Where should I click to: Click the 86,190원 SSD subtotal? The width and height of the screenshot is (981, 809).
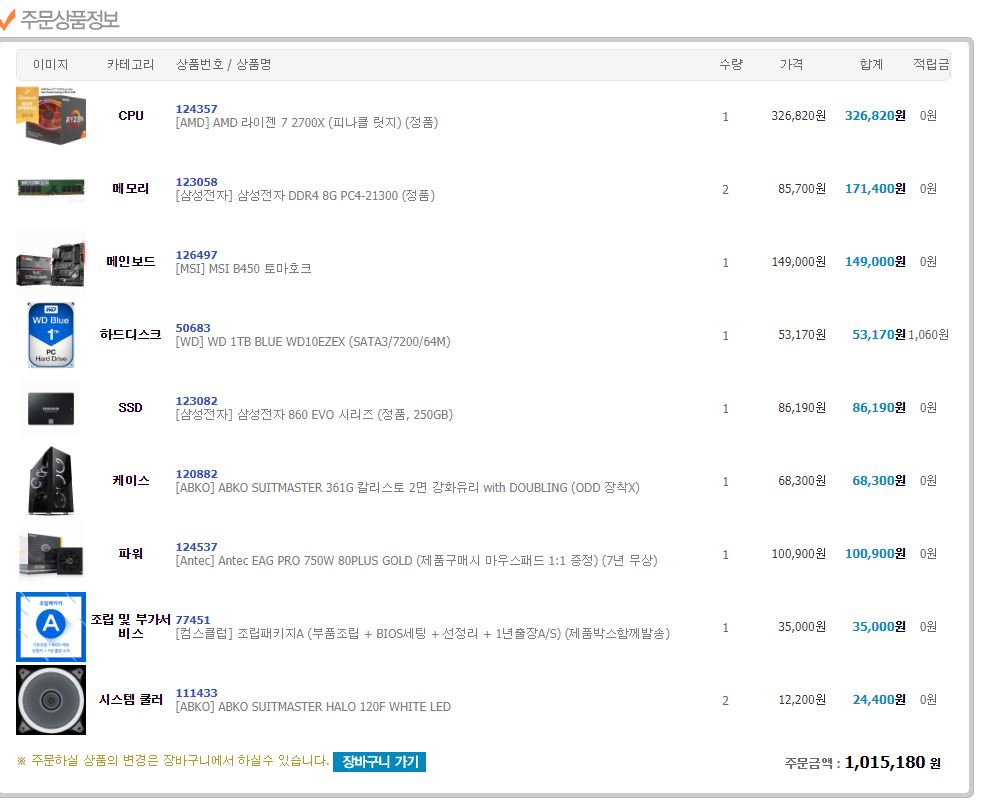pyautogui.click(x=879, y=408)
